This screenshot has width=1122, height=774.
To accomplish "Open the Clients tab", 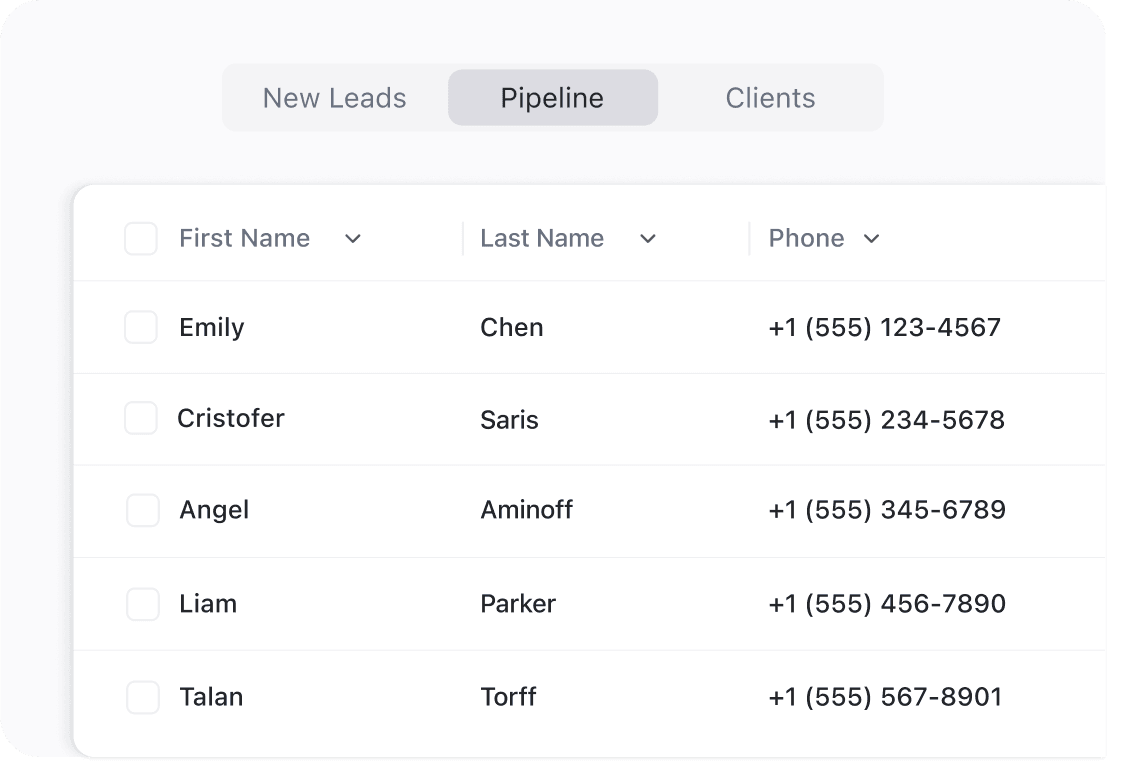I will point(770,97).
